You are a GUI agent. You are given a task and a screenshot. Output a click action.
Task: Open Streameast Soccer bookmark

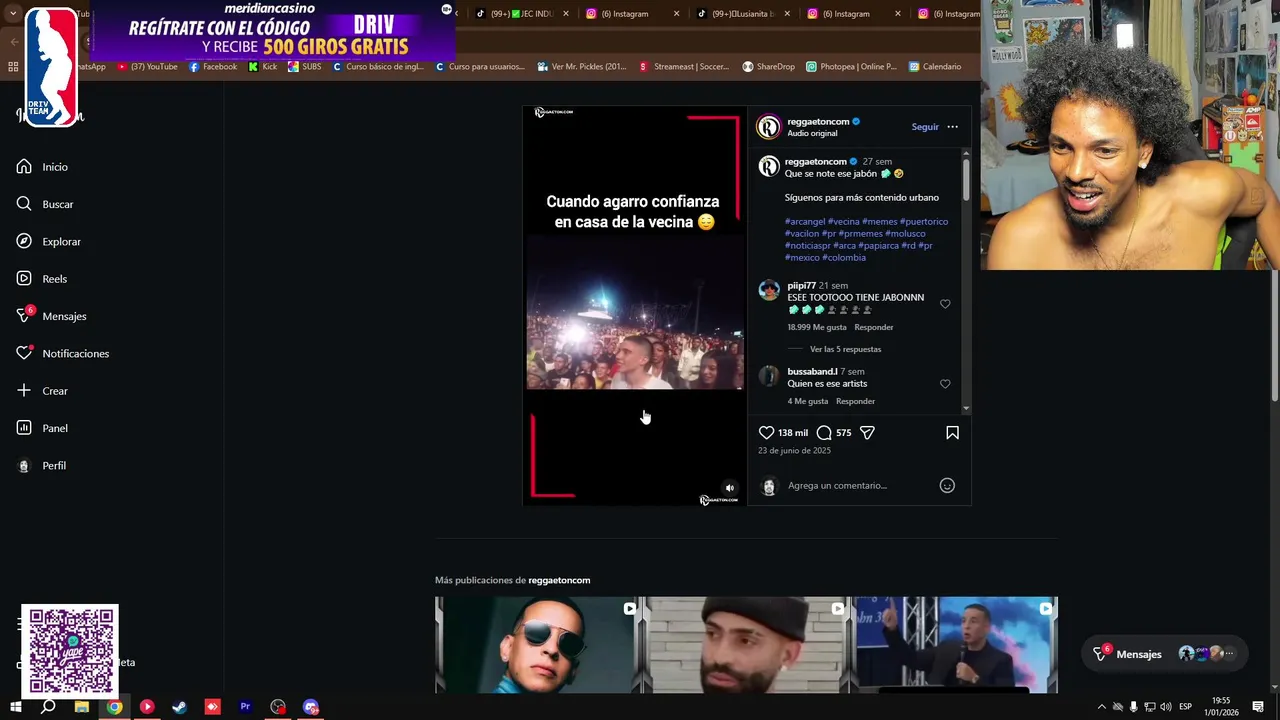click(683, 67)
